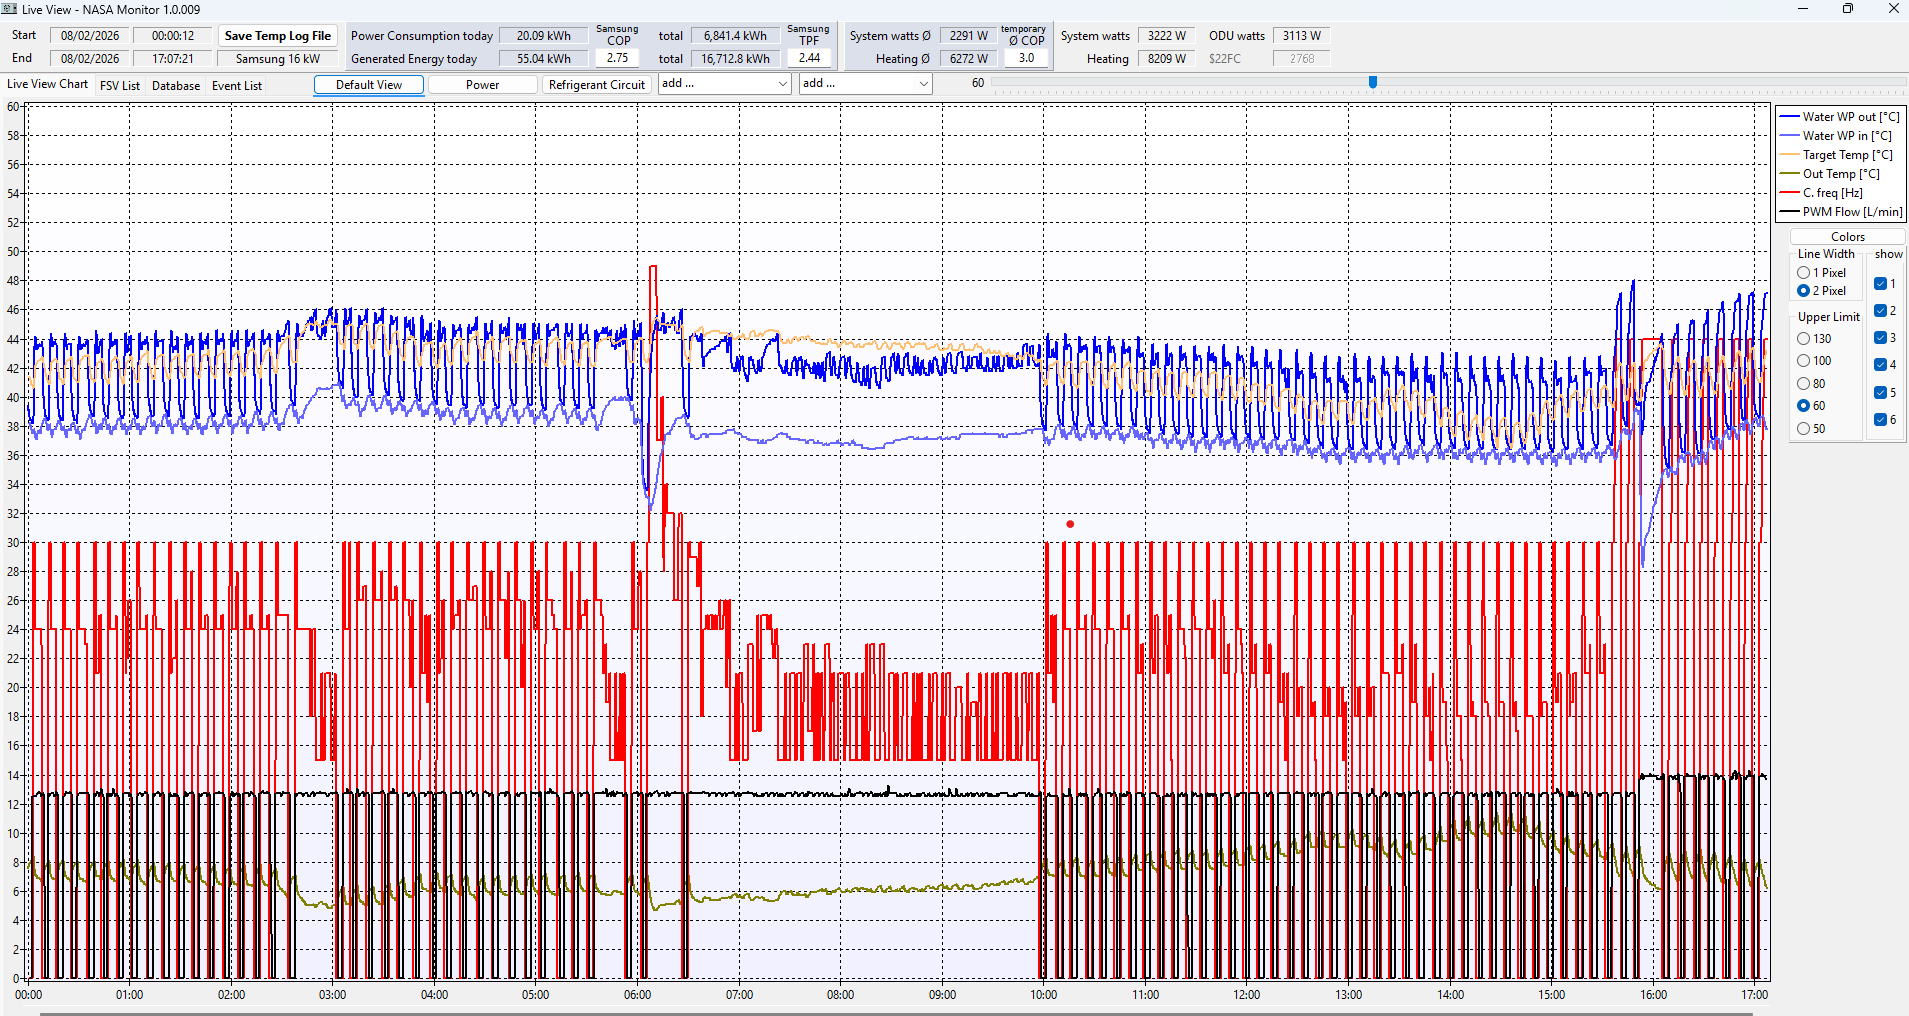
Task: Toggle show checkbox 3 for Target Temp
Action: click(1880, 338)
